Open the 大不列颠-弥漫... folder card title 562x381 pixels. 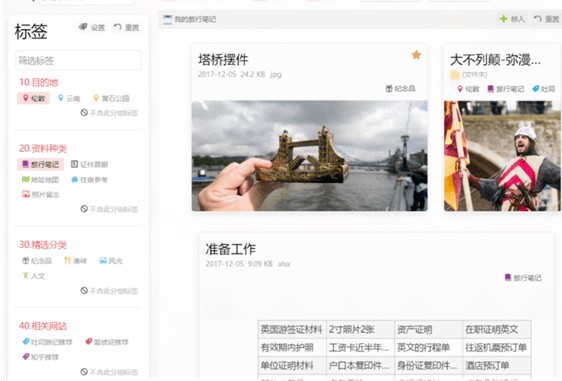tap(495, 59)
